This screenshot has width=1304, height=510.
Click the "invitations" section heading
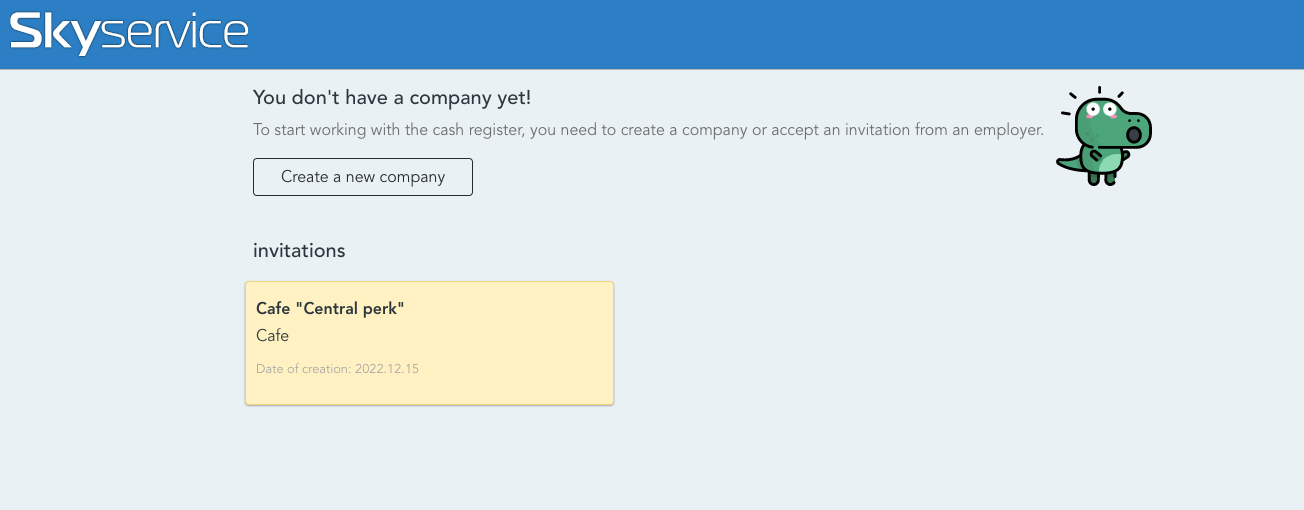[299, 250]
